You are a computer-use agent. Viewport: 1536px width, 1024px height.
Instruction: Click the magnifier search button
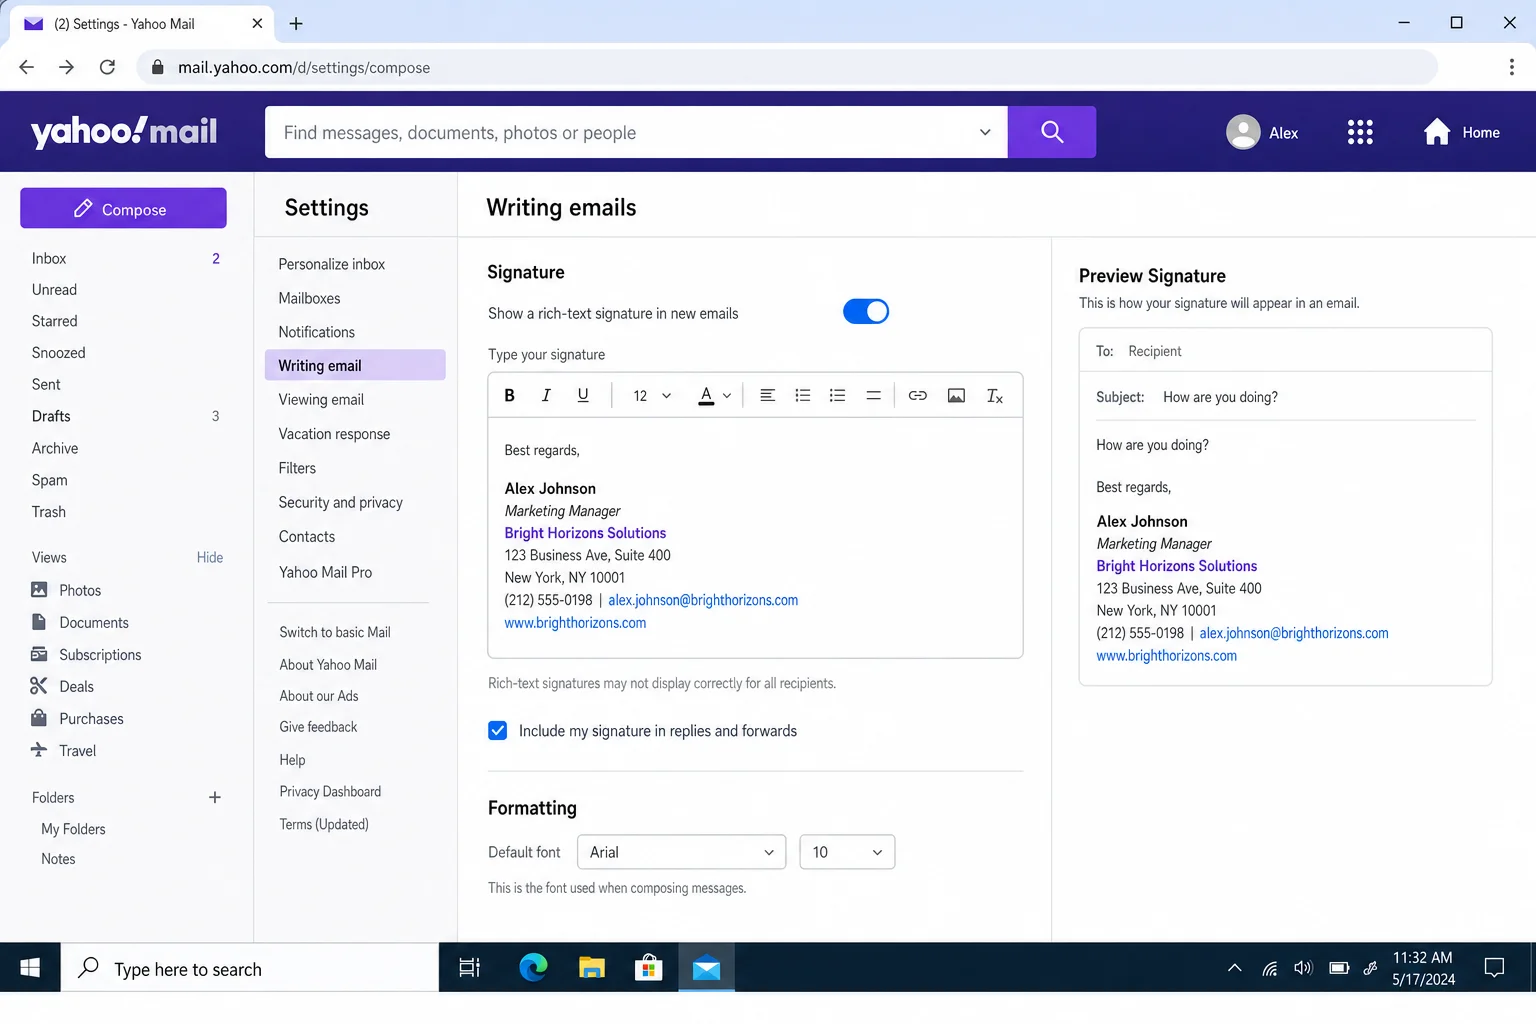click(x=1052, y=132)
